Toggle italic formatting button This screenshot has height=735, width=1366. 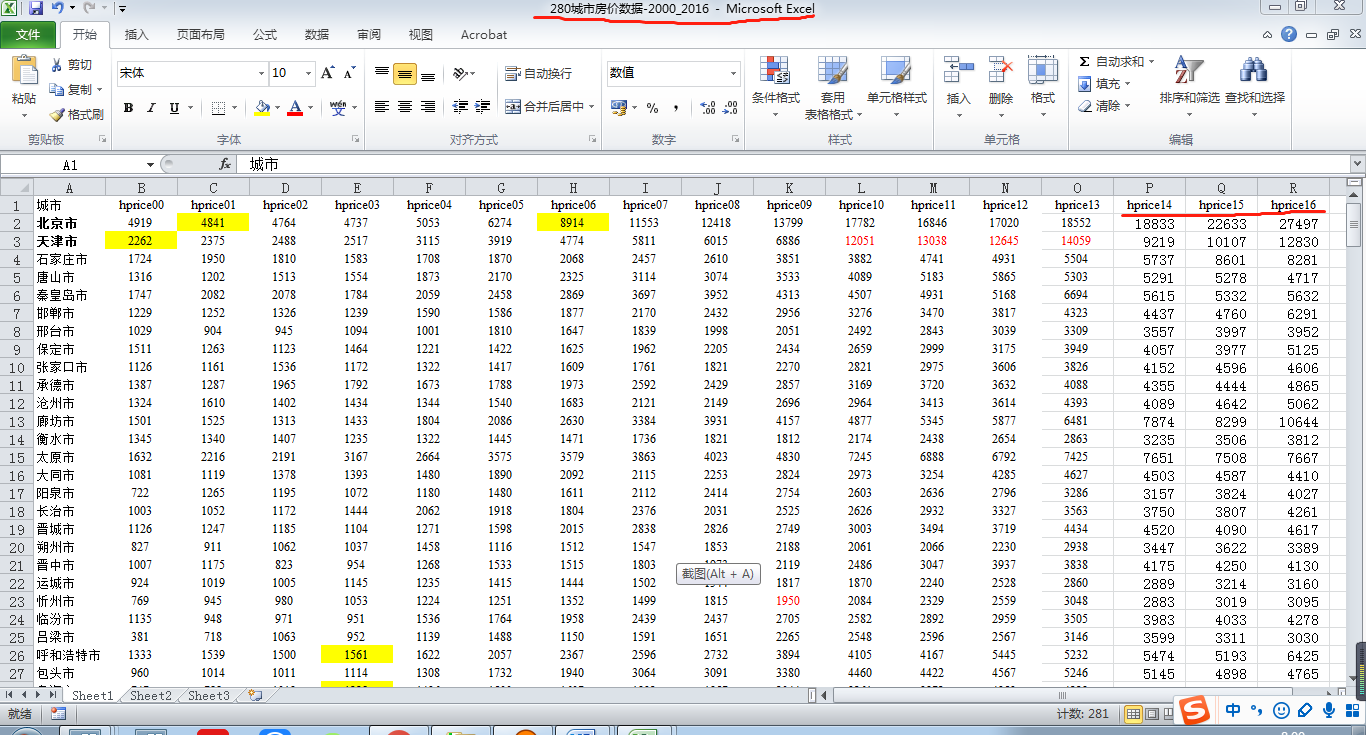tap(151, 108)
